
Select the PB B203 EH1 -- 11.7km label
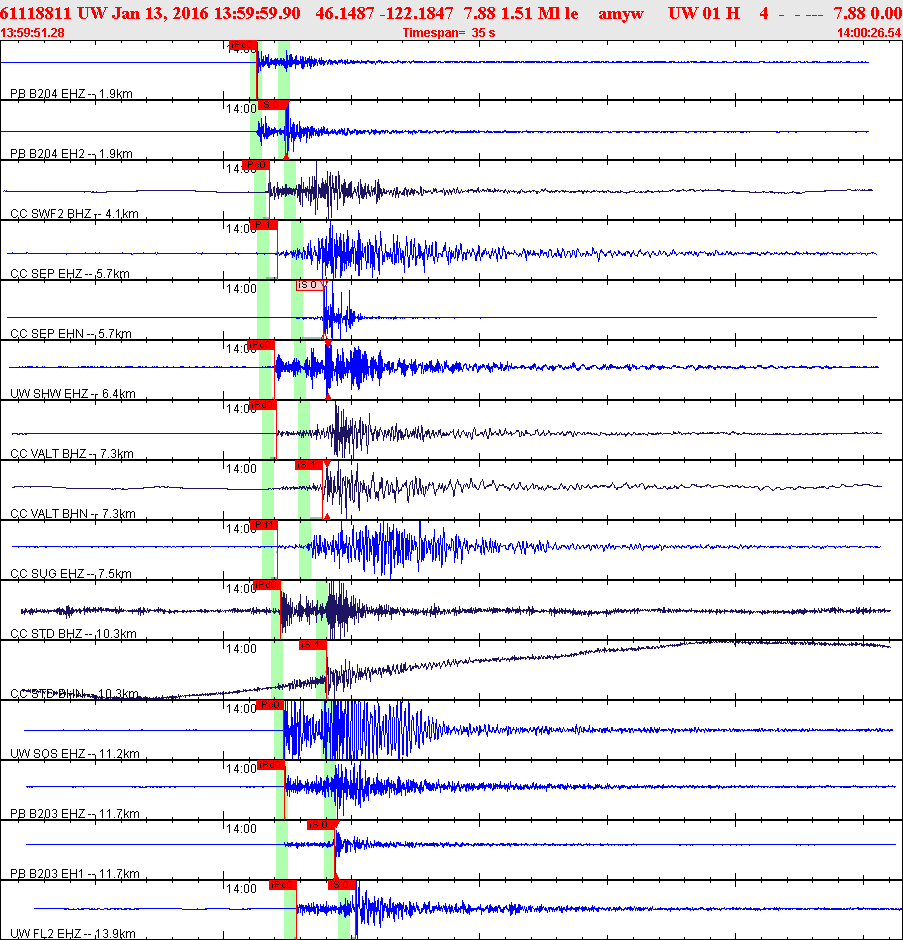75,873
